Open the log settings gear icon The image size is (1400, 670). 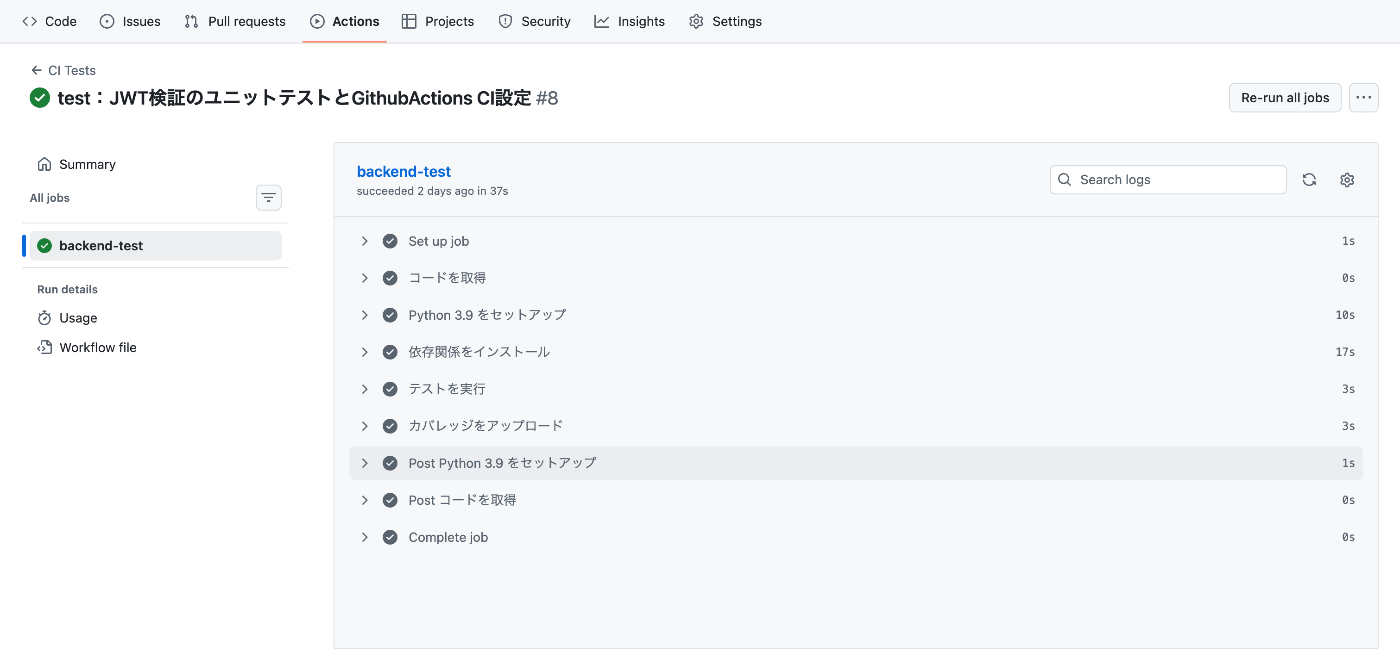[x=1347, y=180]
